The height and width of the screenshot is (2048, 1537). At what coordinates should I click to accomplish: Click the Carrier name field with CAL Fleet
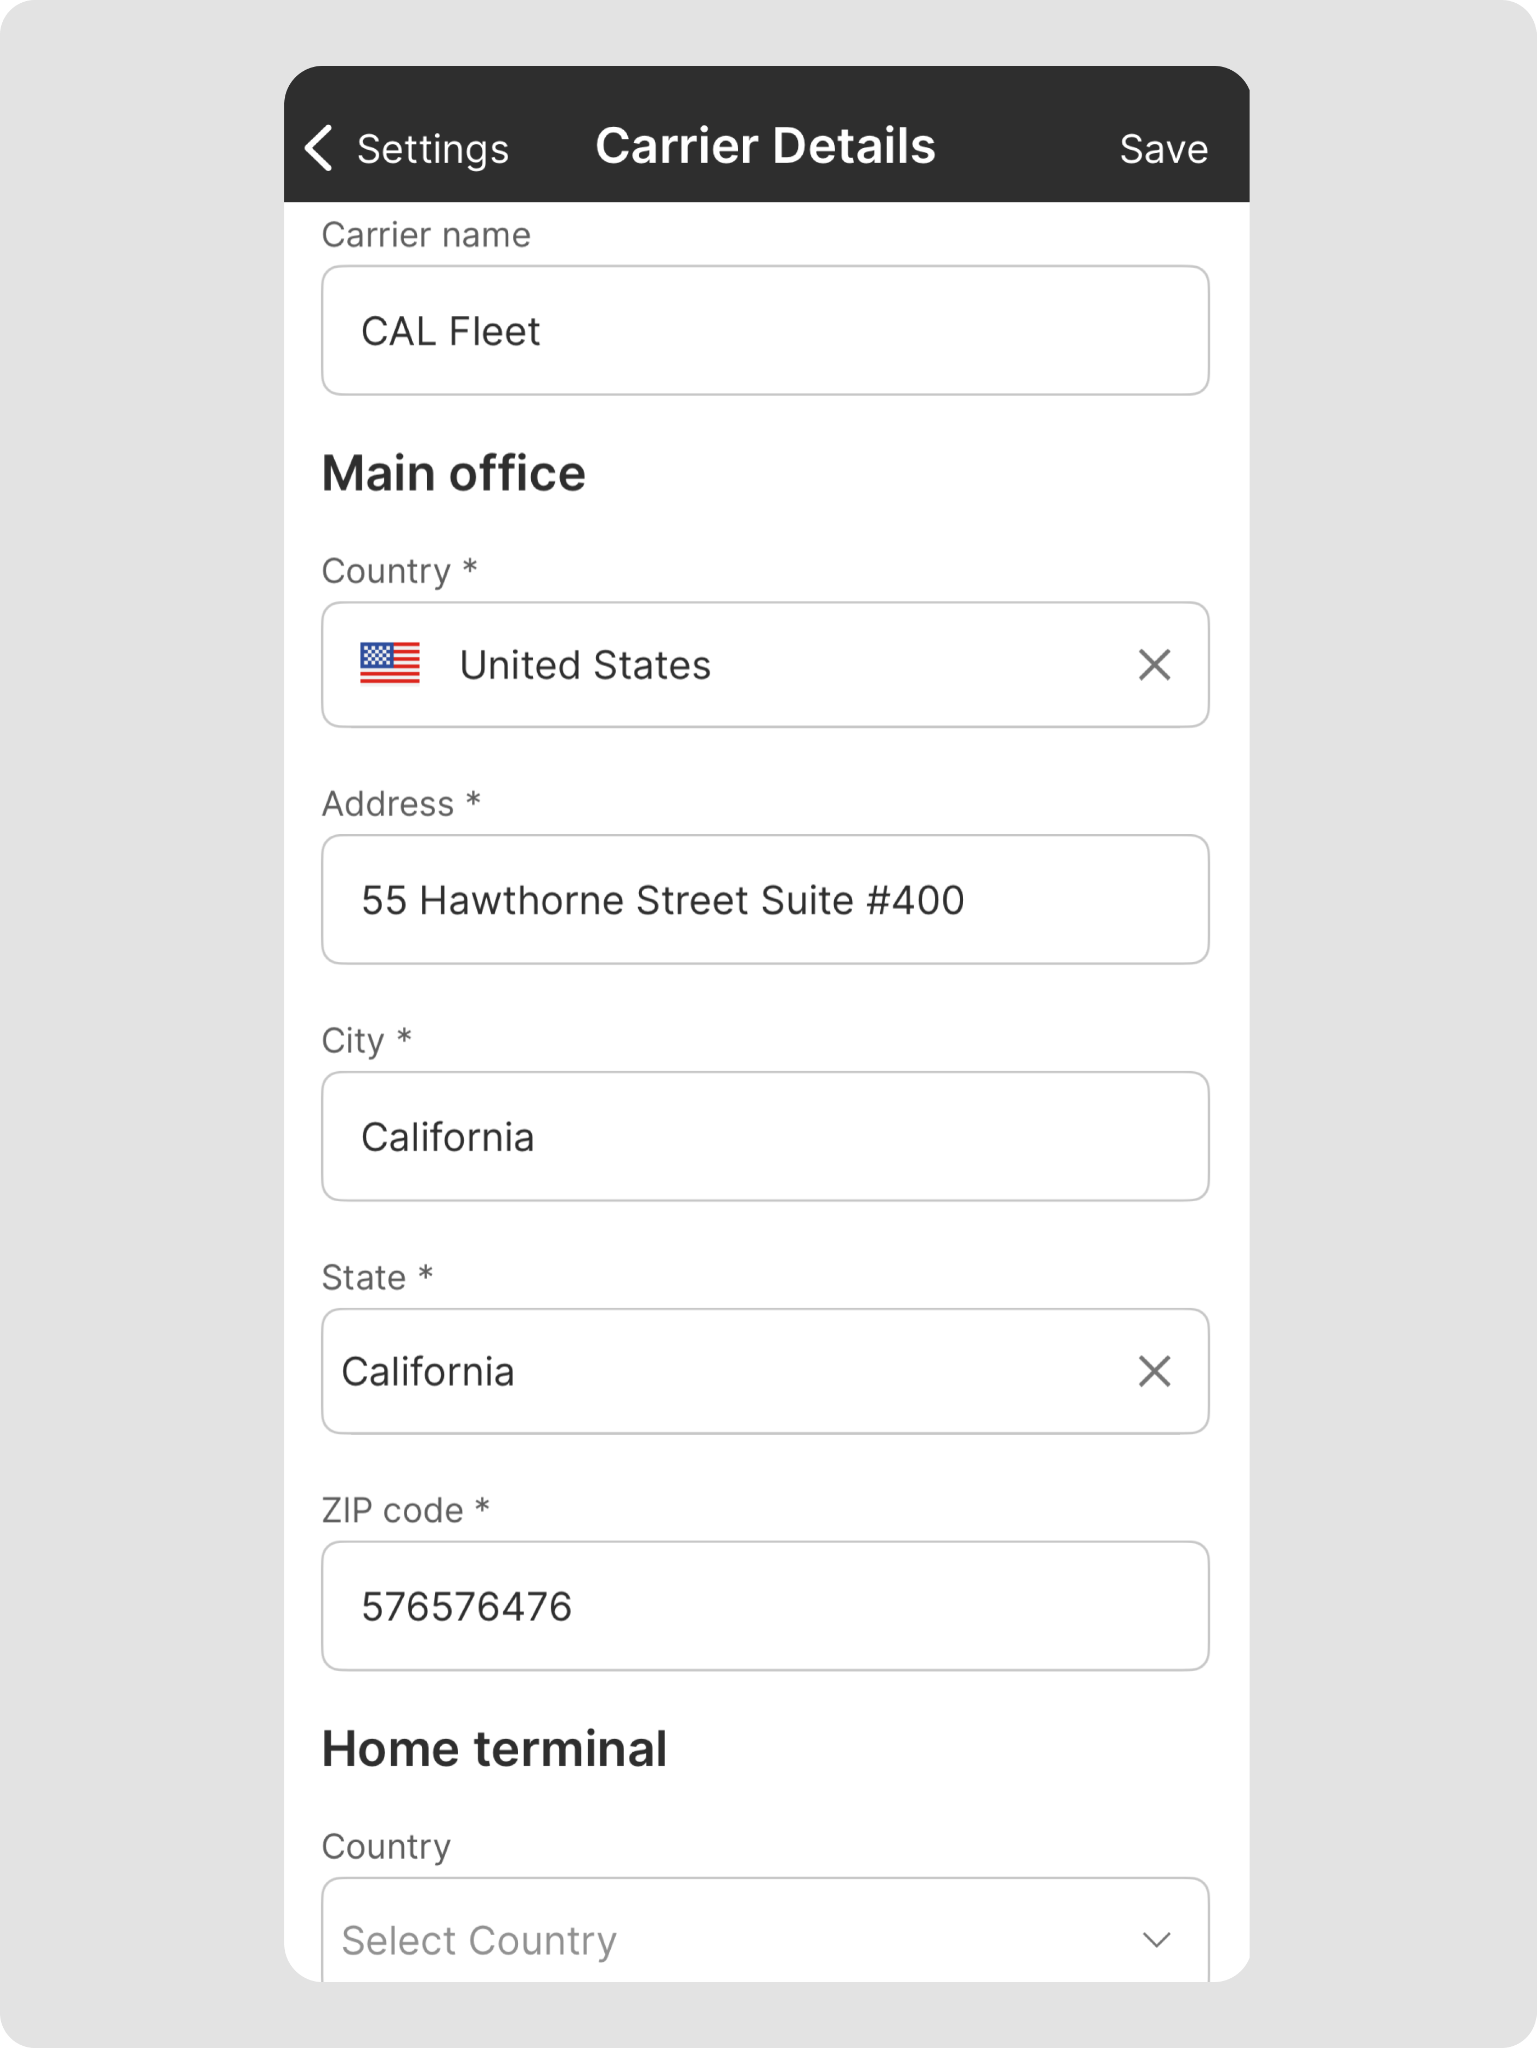pyautogui.click(x=765, y=331)
